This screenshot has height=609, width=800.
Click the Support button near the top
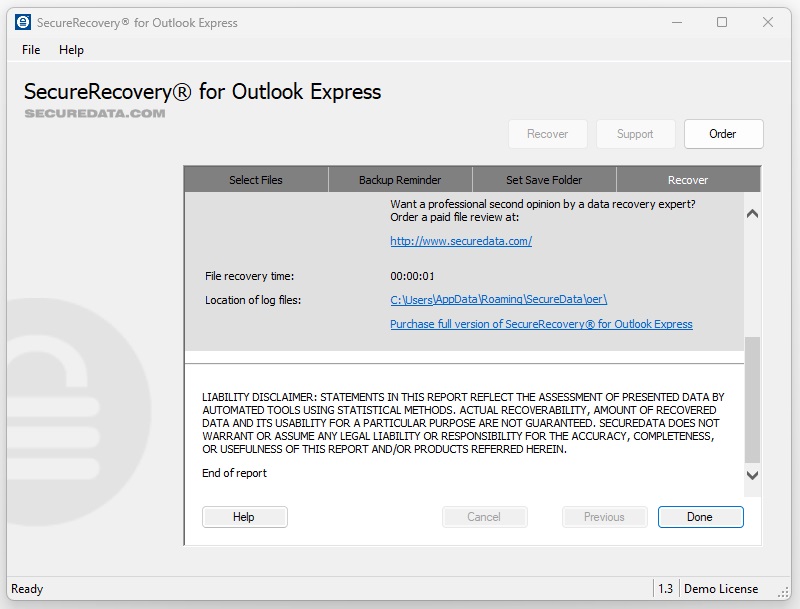point(634,134)
